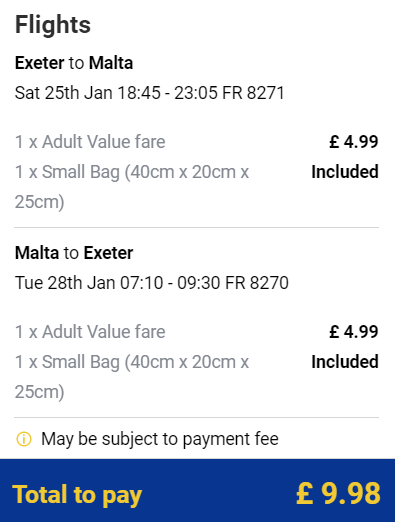Click return flight time Tue 28th Jan
The width and height of the screenshot is (395, 522).
pyautogui.click(x=152, y=283)
